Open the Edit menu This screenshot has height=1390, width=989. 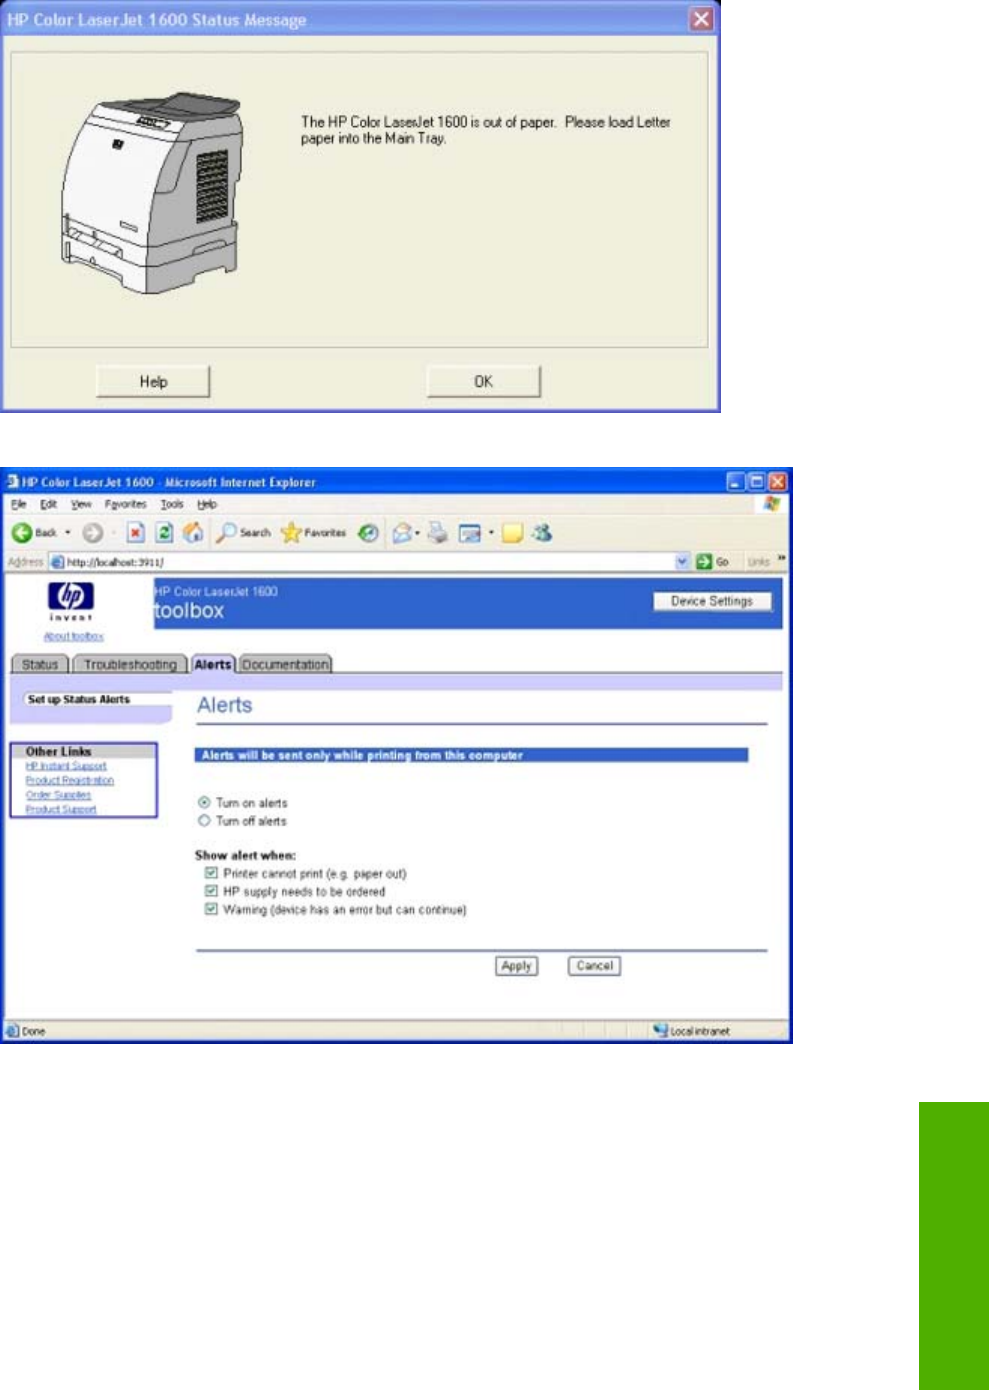tap(48, 505)
